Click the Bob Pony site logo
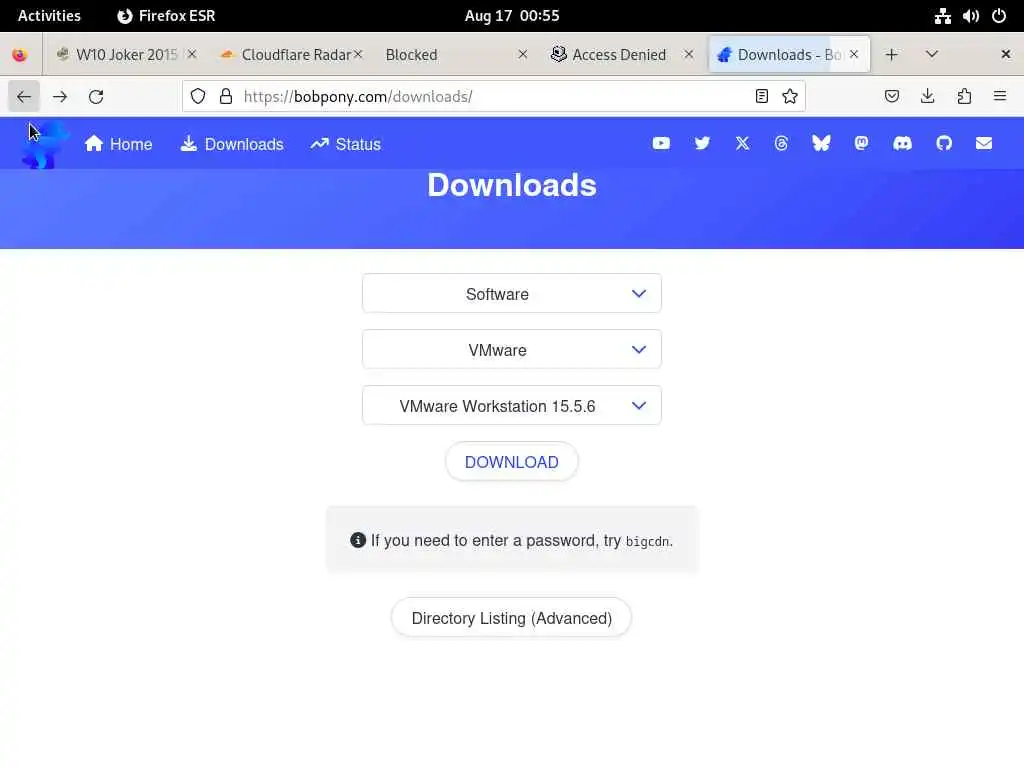Viewport: 1024px width, 768px height. coord(45,144)
